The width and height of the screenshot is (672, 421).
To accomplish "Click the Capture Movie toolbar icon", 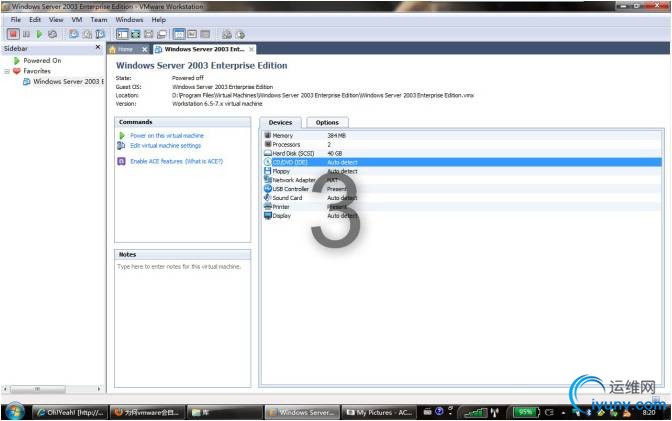I will pyautogui.click(x=240, y=34).
